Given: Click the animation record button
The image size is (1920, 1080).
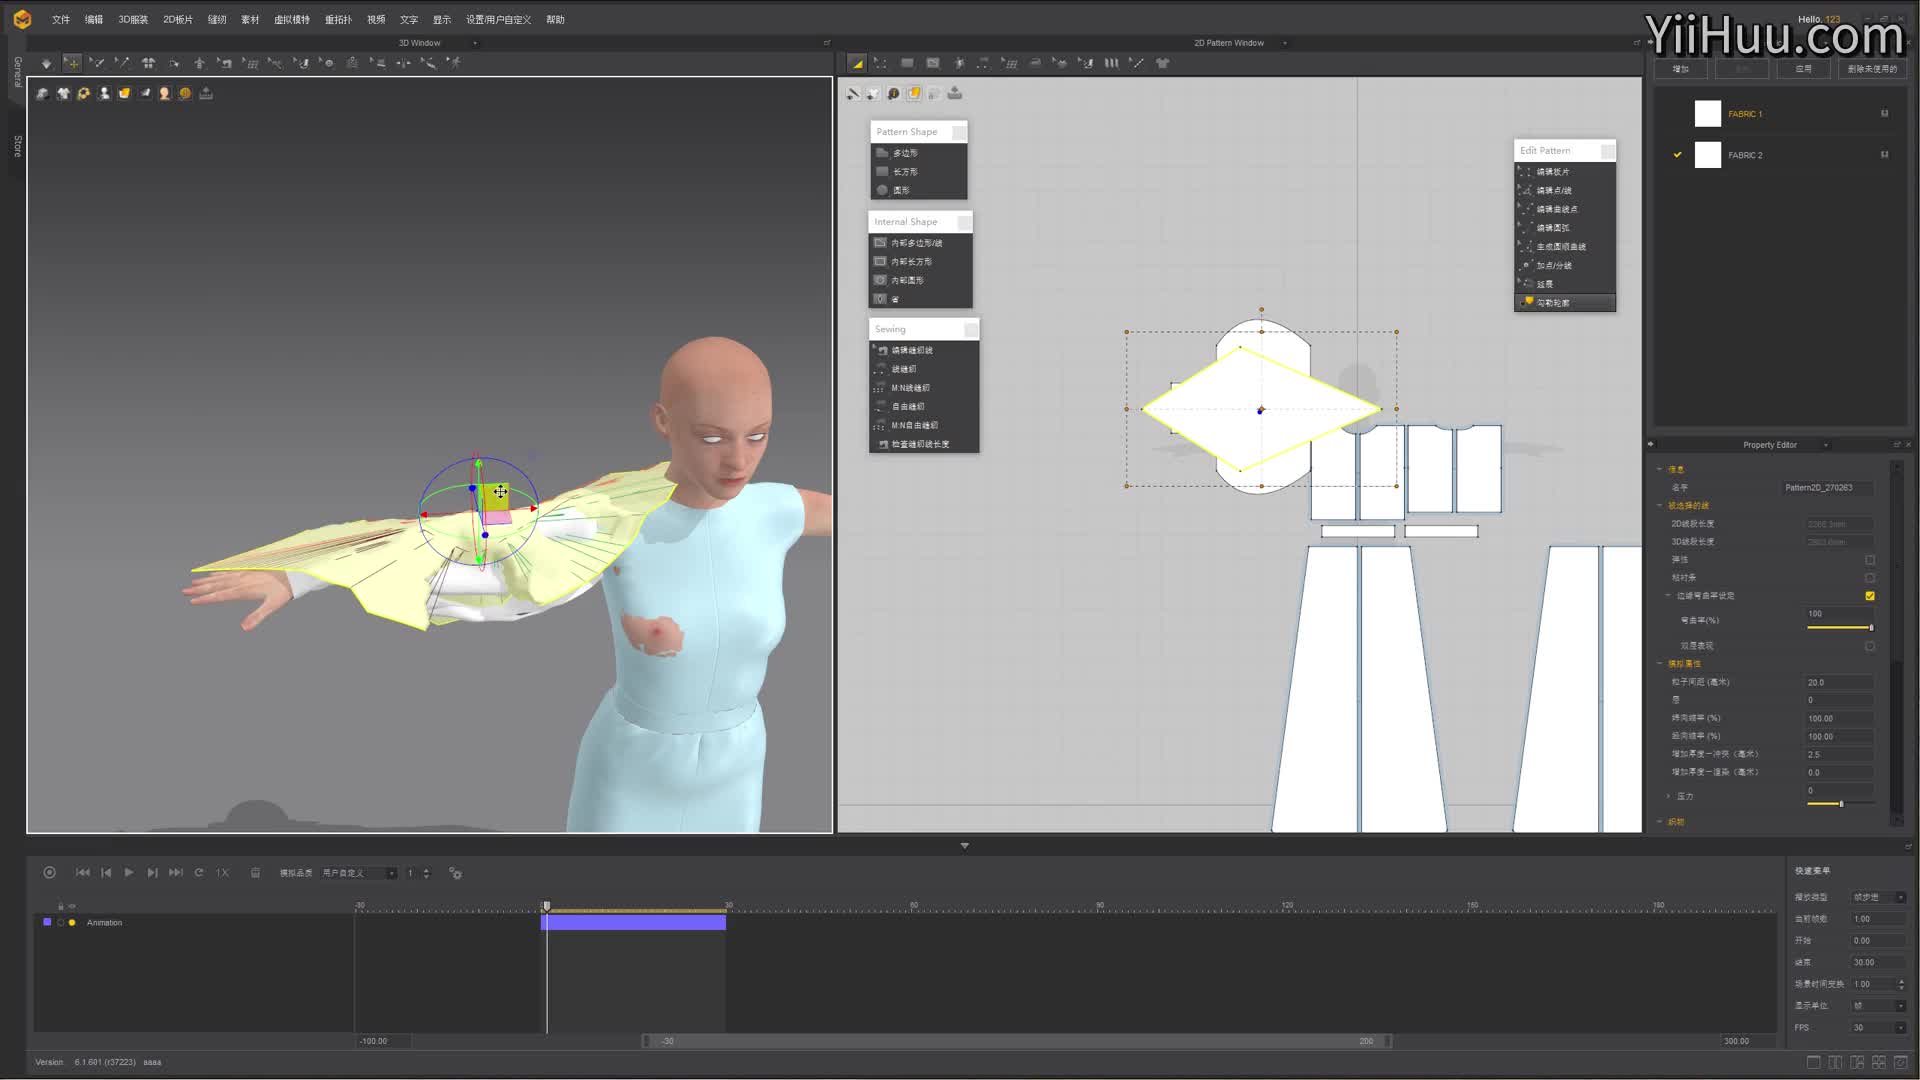Looking at the screenshot, I should click(49, 873).
